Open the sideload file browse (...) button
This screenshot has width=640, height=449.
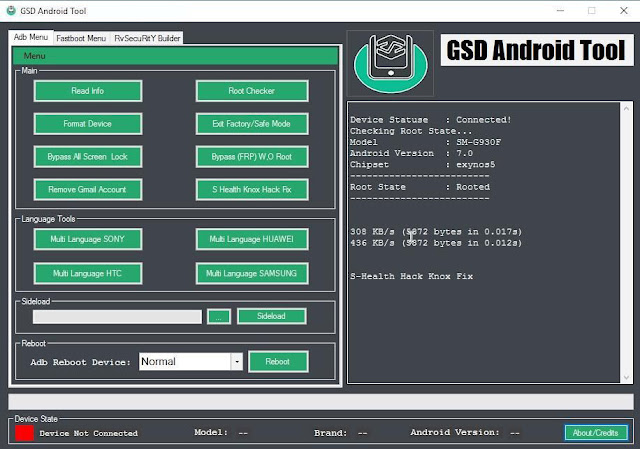click(219, 317)
